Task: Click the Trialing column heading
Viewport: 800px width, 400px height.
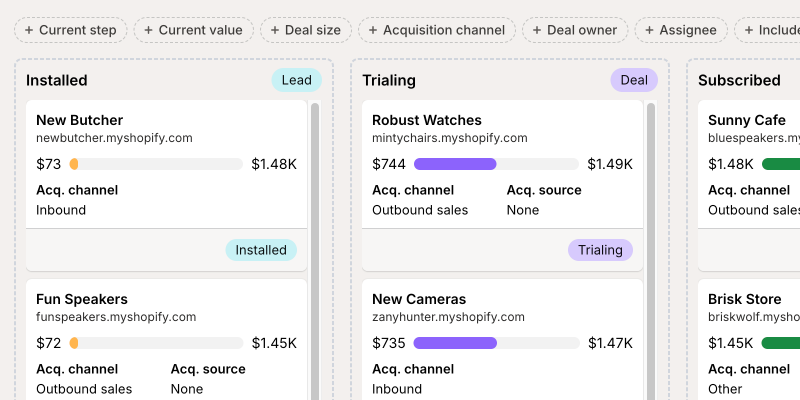Action: tap(389, 81)
